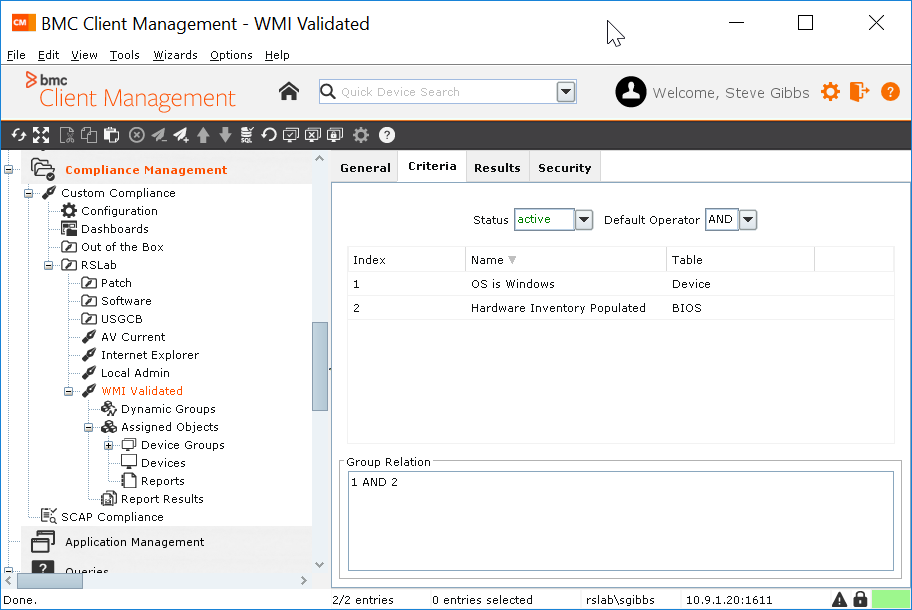Viewport: 912px width, 610px height.
Task: Collapse the Custom Compliance tree node
Action: pos(28,193)
